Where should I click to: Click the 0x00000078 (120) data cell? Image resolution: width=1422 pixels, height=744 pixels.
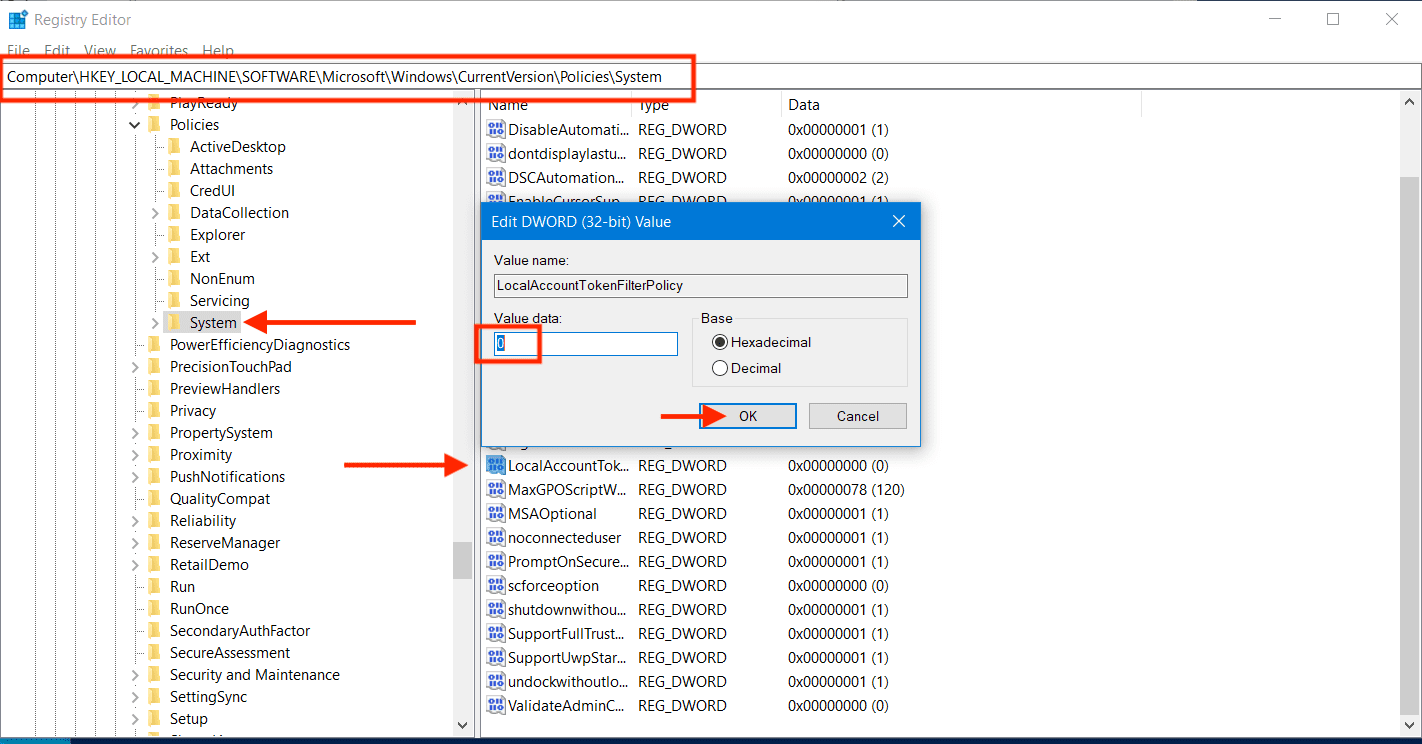click(x=846, y=489)
